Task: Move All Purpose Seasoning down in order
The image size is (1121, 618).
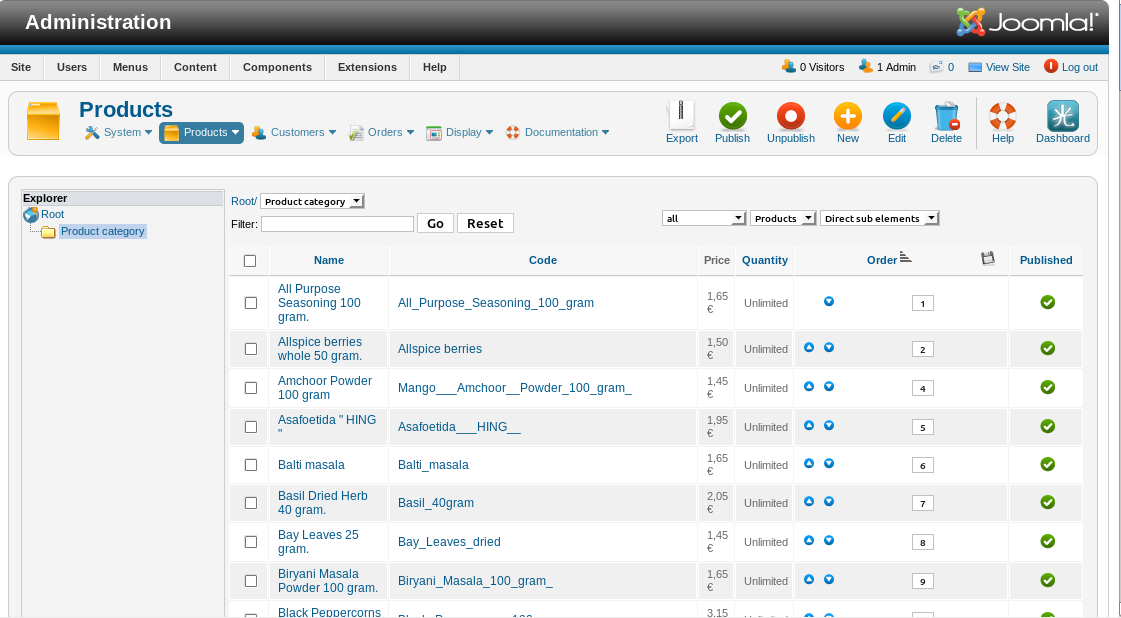Action: click(829, 301)
